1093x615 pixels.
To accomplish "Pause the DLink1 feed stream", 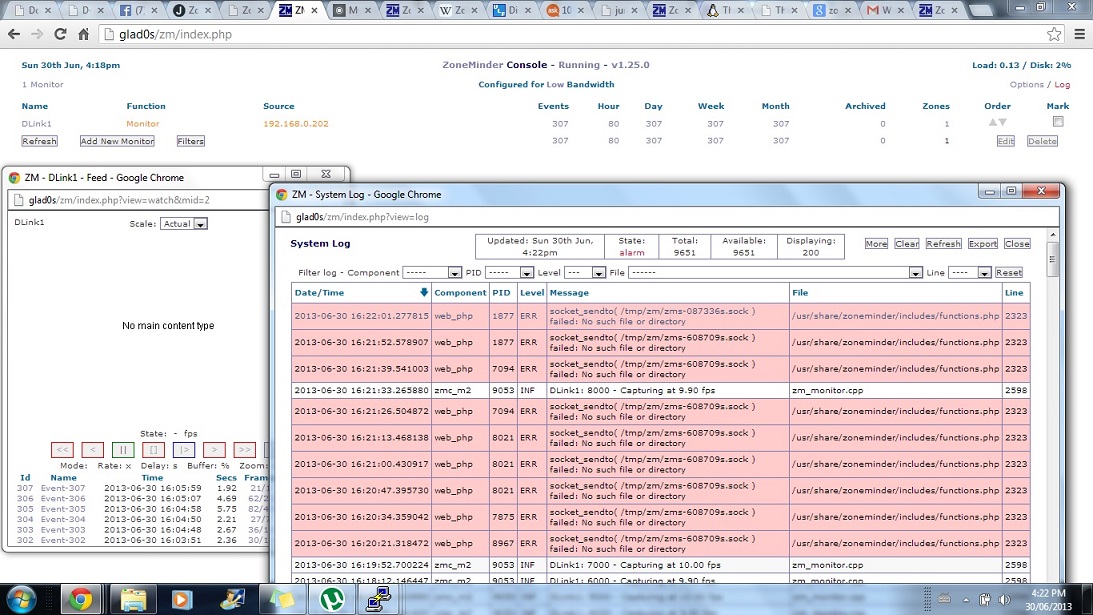I will pos(123,450).
